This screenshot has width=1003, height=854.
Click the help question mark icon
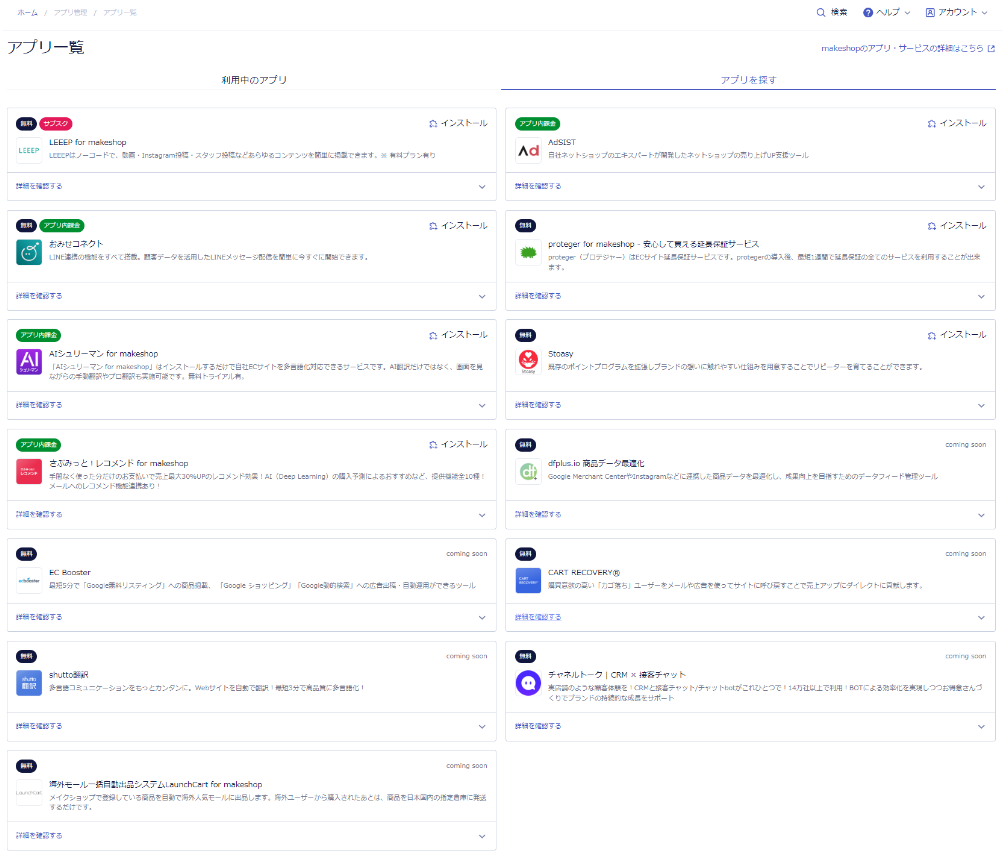coord(868,12)
